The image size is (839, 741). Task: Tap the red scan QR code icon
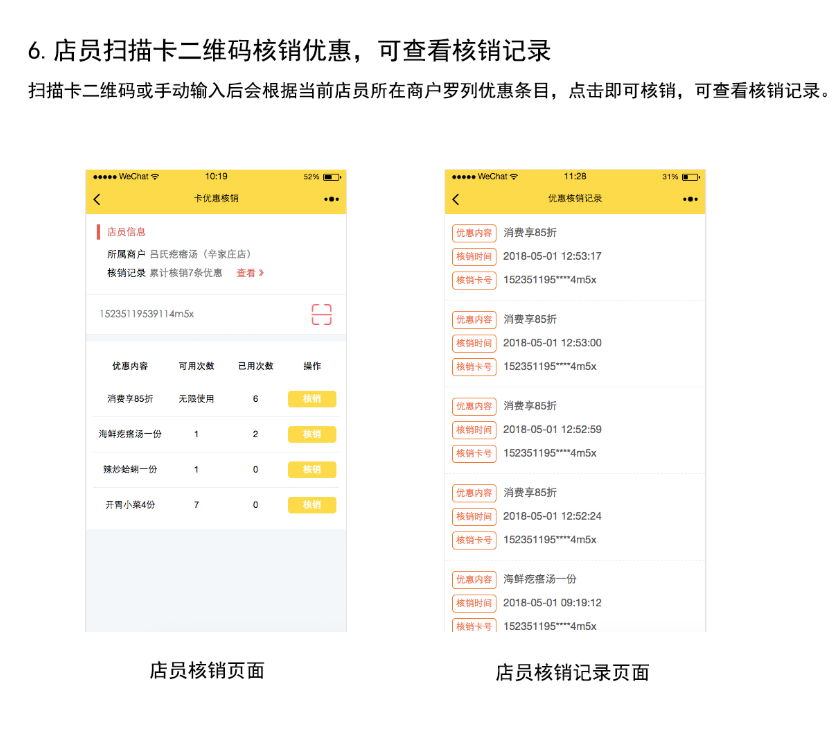tap(321, 314)
